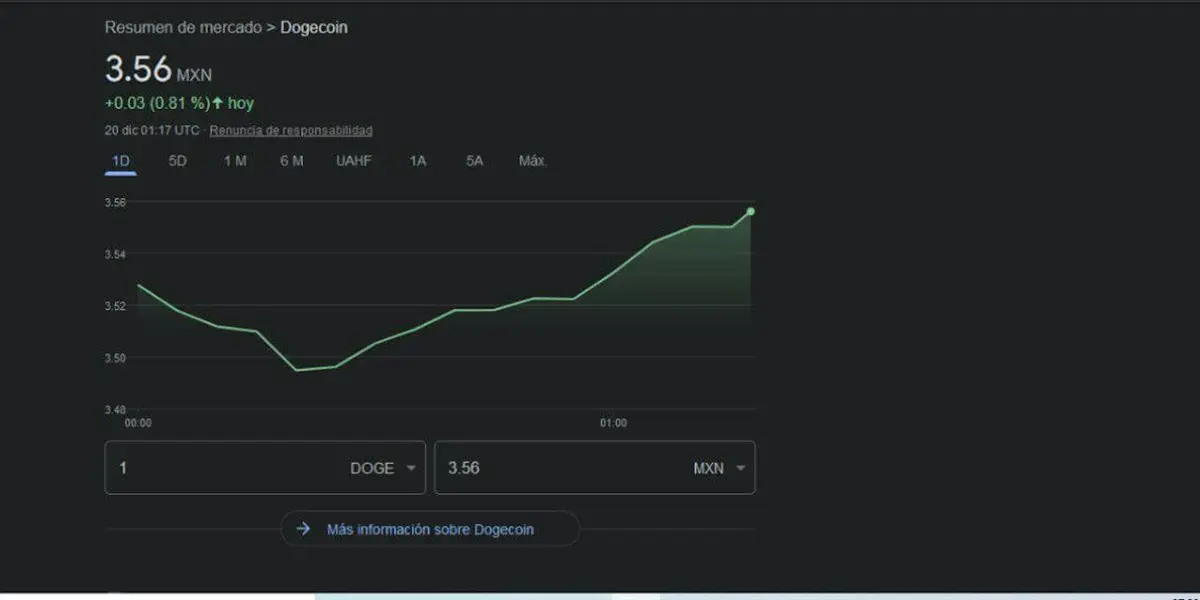The image size is (1200, 600).
Task: Focus the DOGE amount input showing 1
Action: (x=220, y=468)
